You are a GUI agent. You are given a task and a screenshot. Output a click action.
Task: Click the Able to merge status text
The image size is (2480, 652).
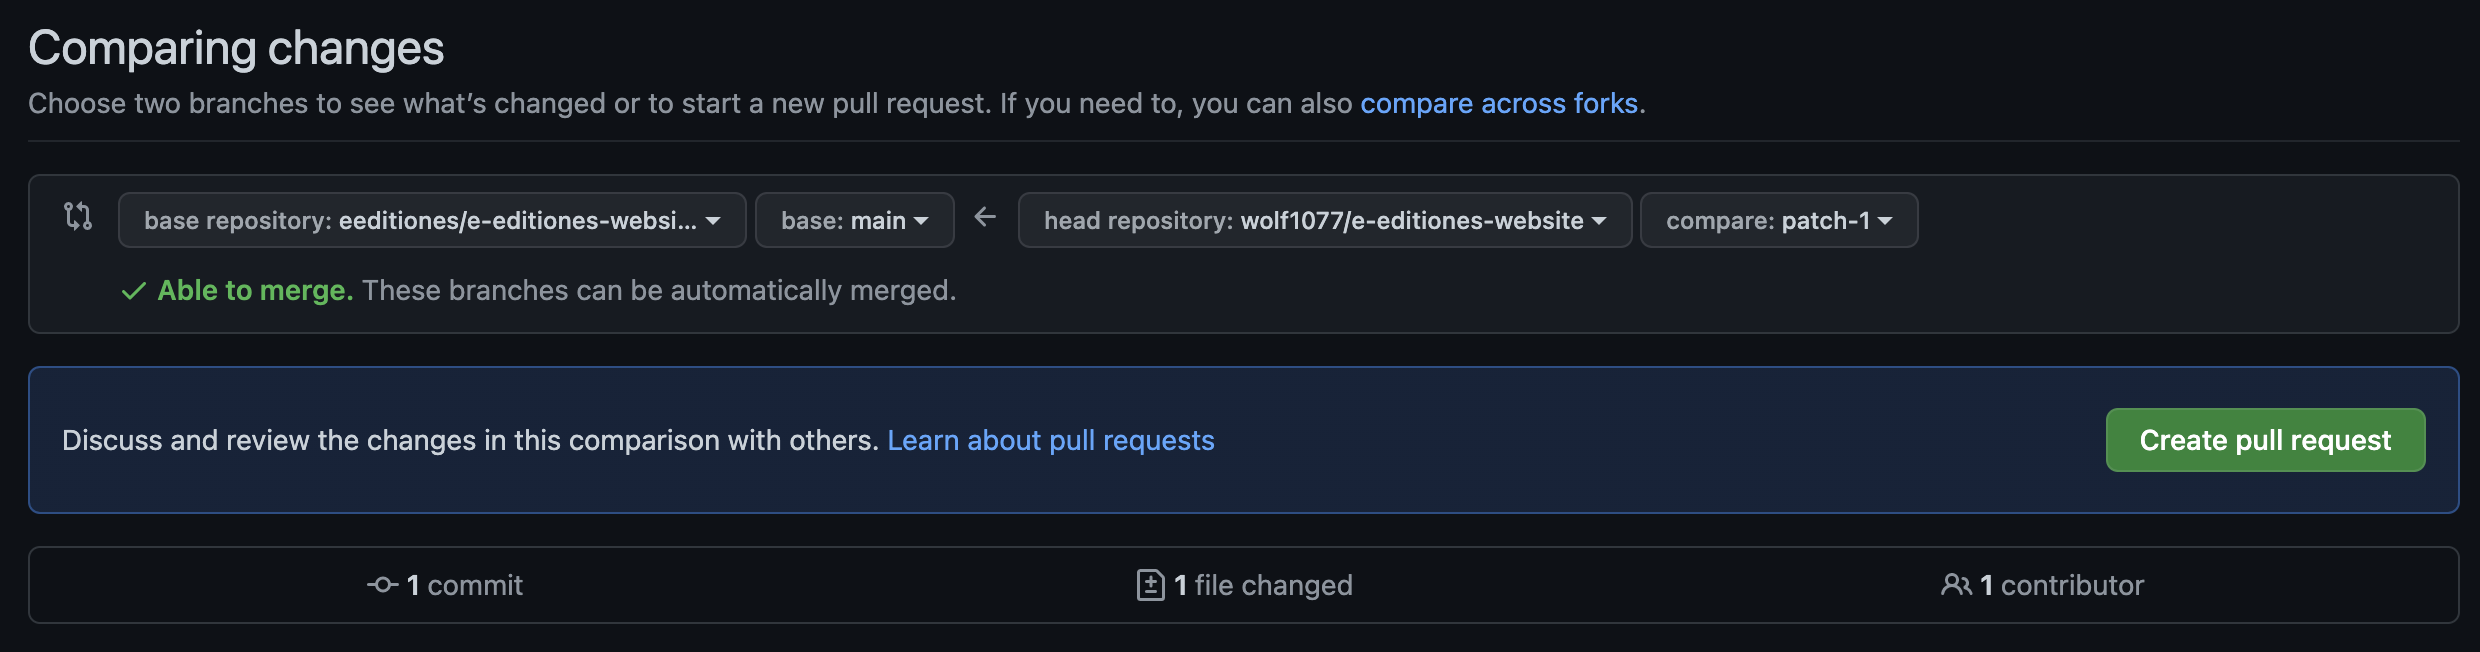(255, 291)
